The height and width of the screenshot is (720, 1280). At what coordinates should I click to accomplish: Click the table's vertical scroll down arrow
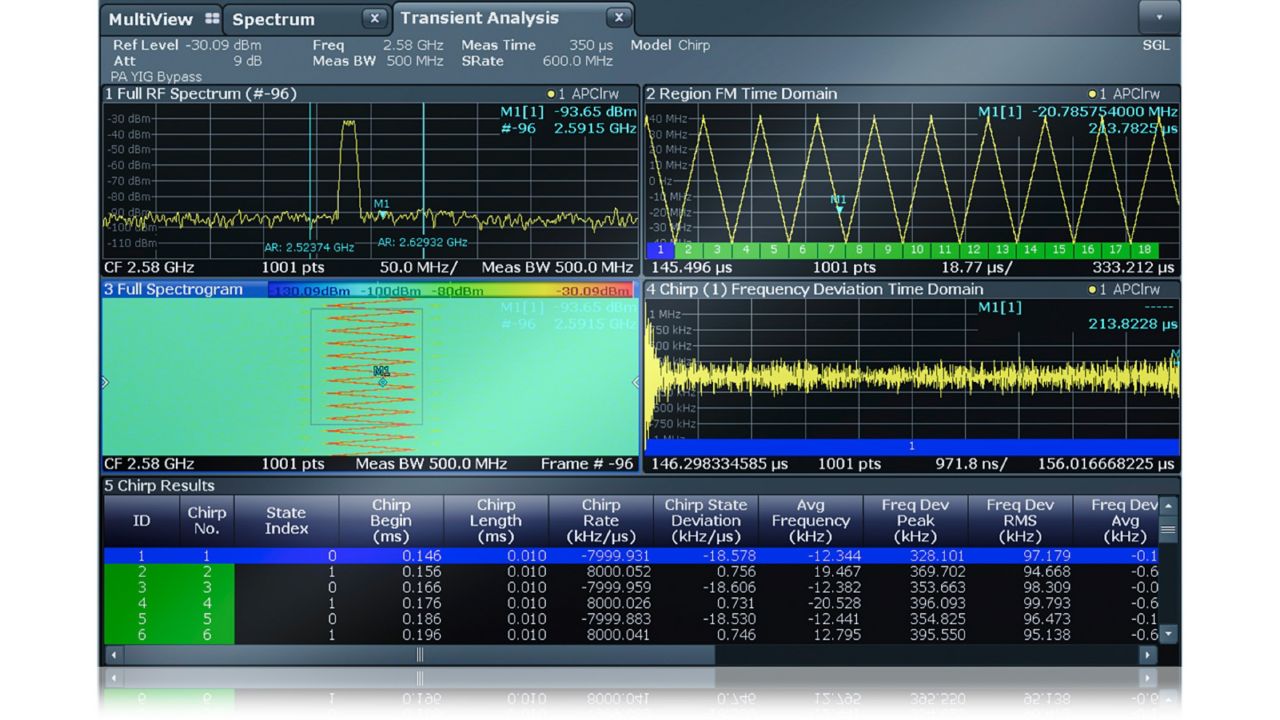point(1168,634)
